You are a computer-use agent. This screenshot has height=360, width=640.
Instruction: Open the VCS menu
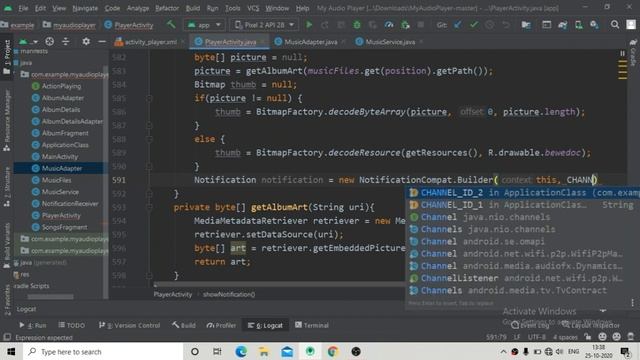[x=253, y=8]
